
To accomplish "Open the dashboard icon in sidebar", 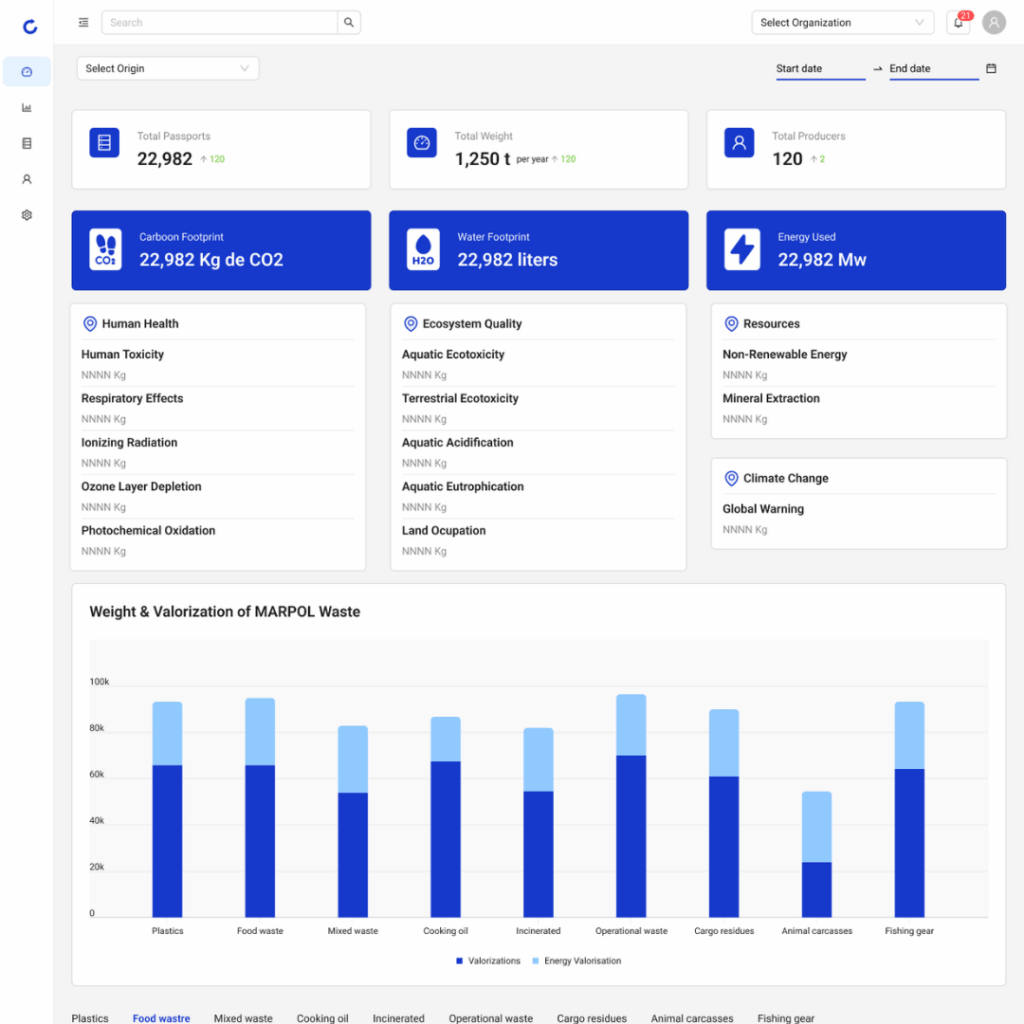I will [27, 72].
